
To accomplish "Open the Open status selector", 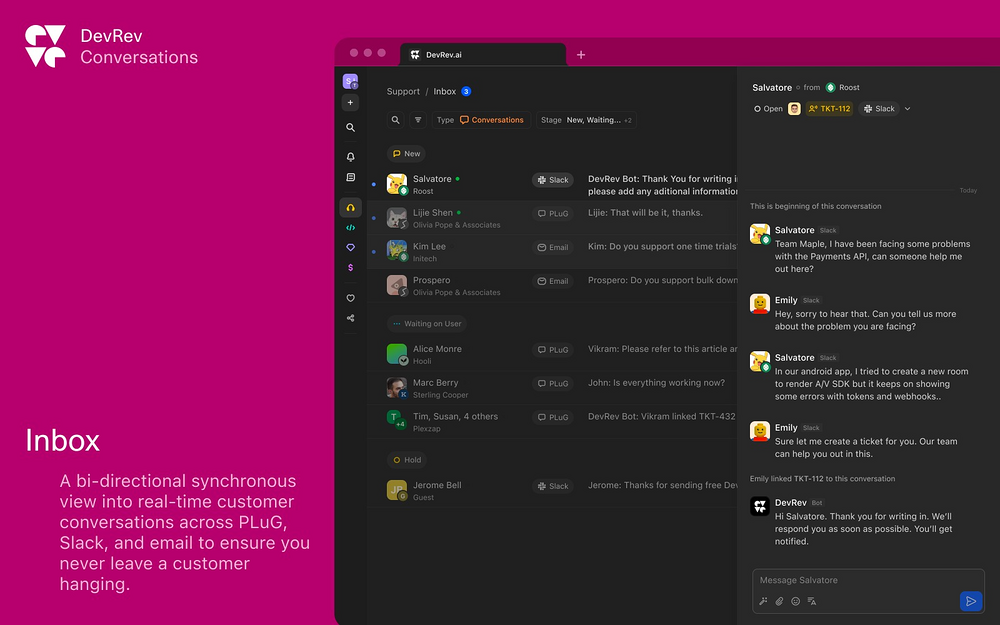I will pyautogui.click(x=768, y=109).
